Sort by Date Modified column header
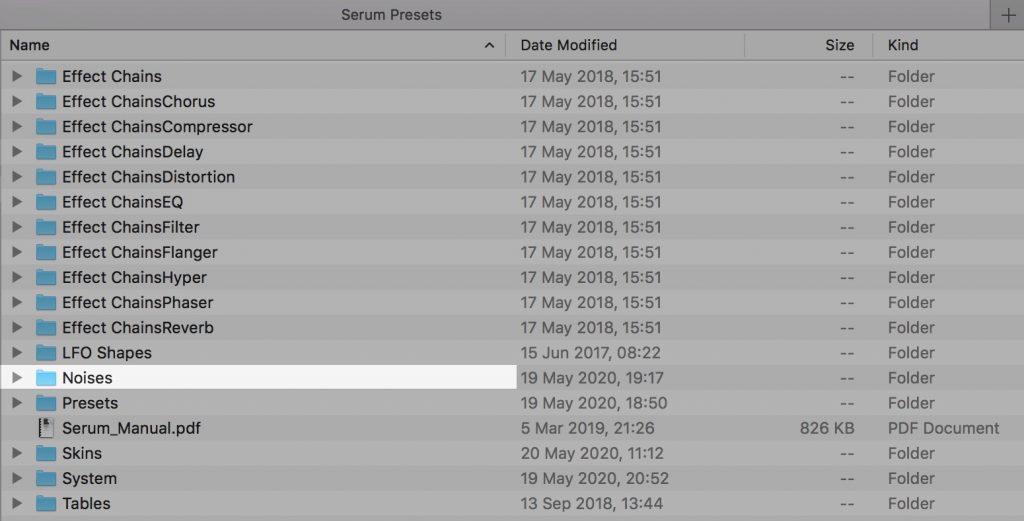Image resolution: width=1024 pixels, height=521 pixels. tap(568, 45)
